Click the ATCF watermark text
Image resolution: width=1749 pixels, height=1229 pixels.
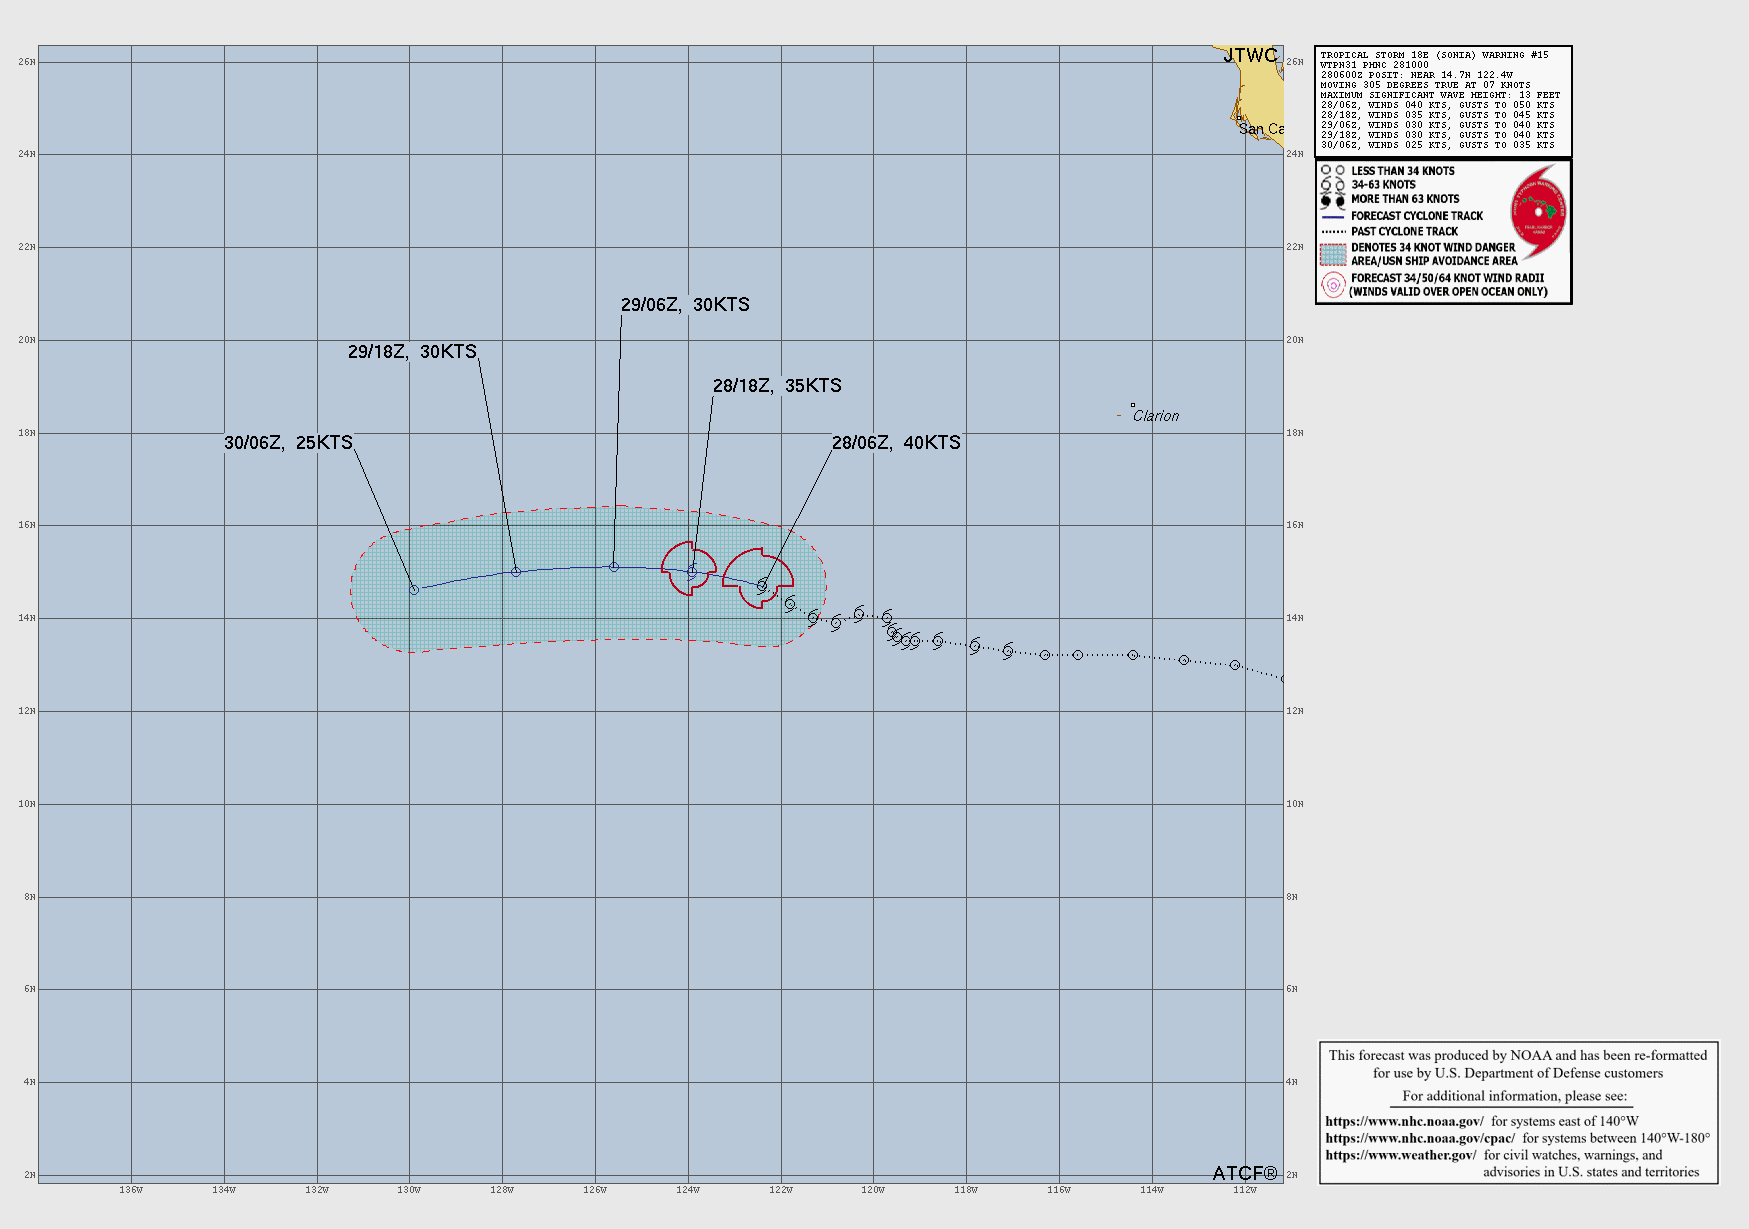1244,1173
